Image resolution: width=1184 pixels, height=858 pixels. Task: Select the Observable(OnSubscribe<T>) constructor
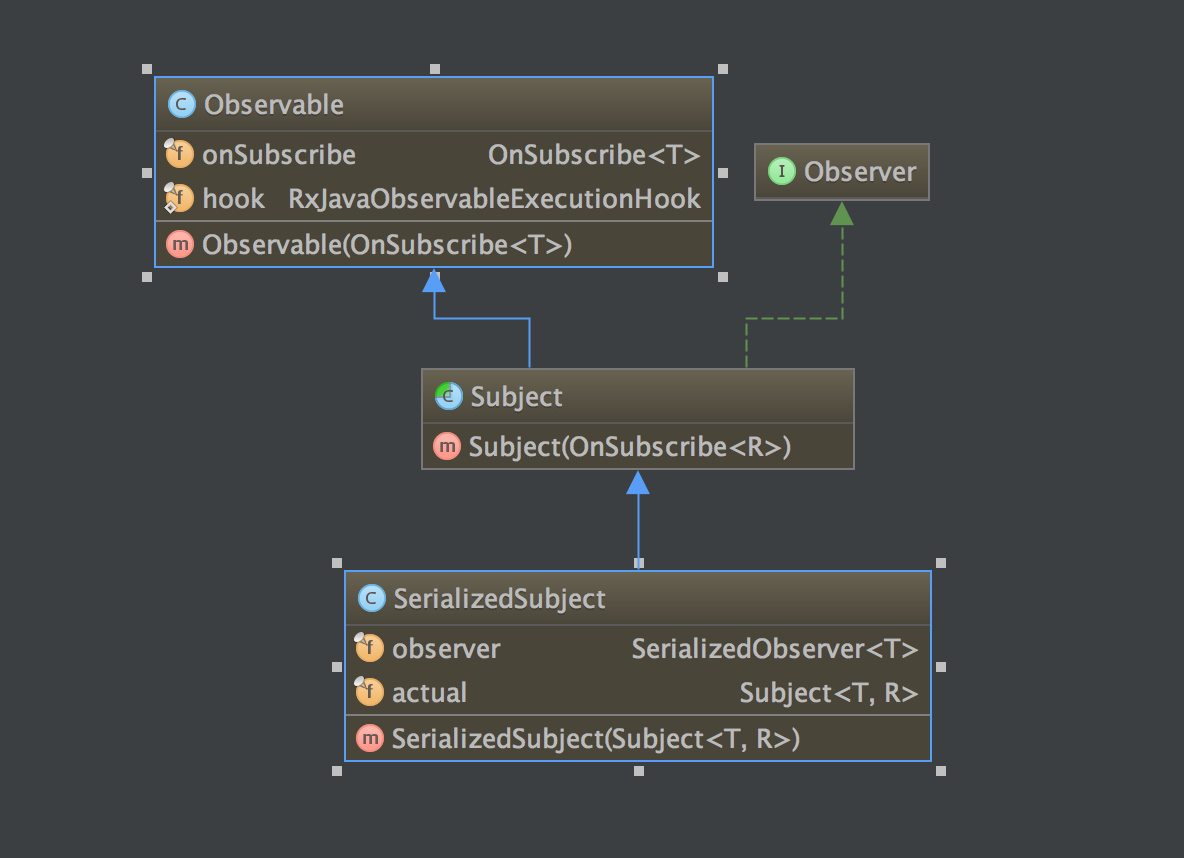(x=387, y=245)
